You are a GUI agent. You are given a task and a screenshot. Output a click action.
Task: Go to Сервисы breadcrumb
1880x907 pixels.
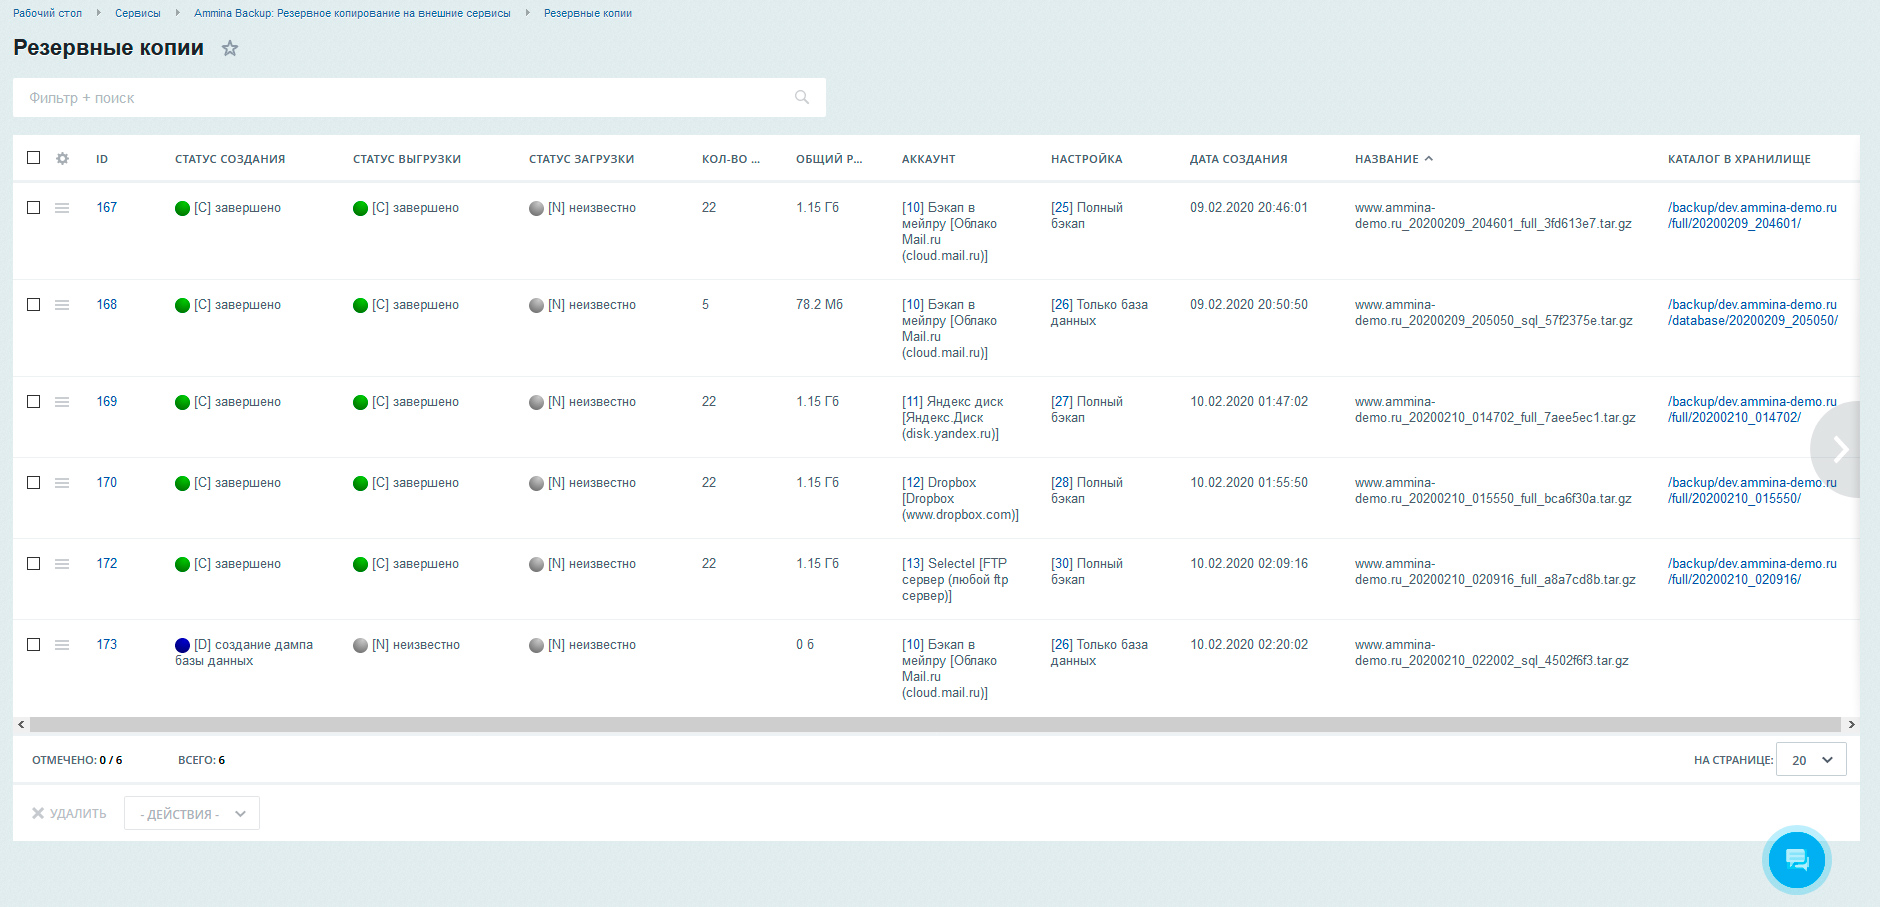(x=138, y=13)
